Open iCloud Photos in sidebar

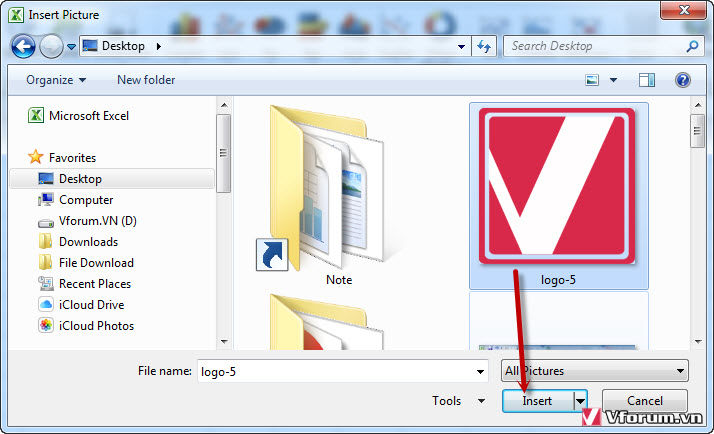[97, 326]
